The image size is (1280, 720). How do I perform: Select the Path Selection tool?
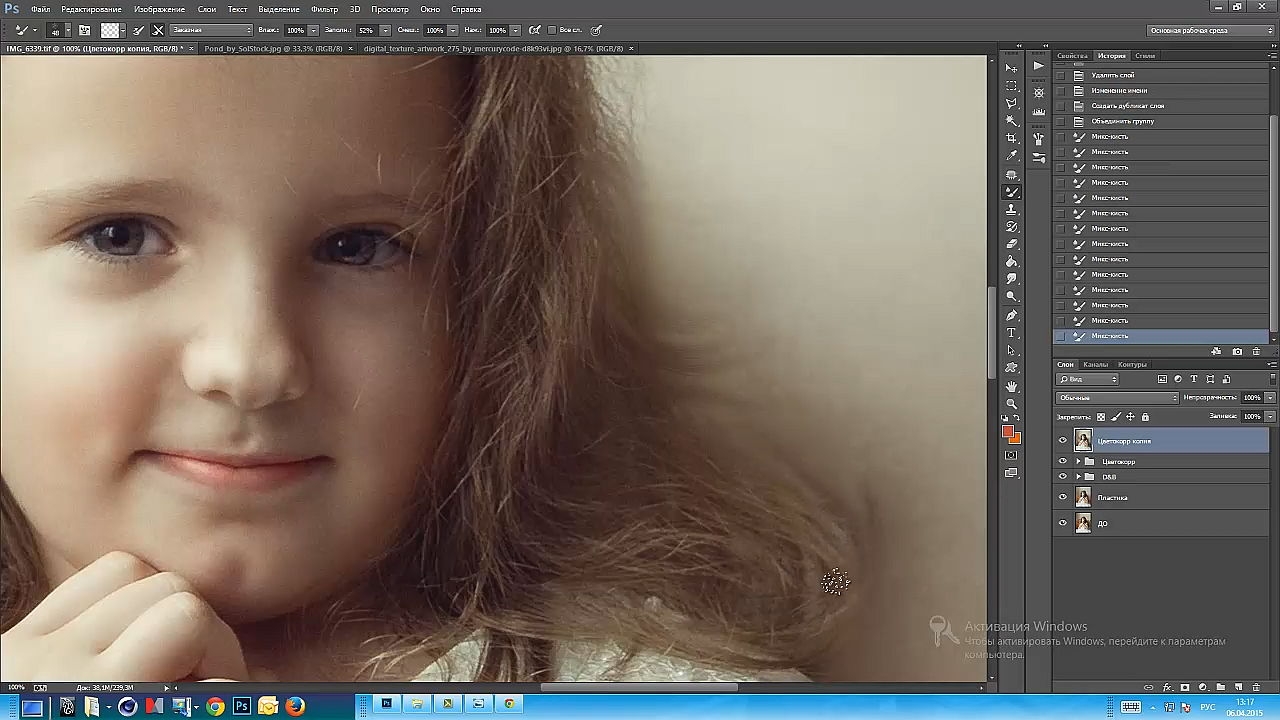point(1012,351)
